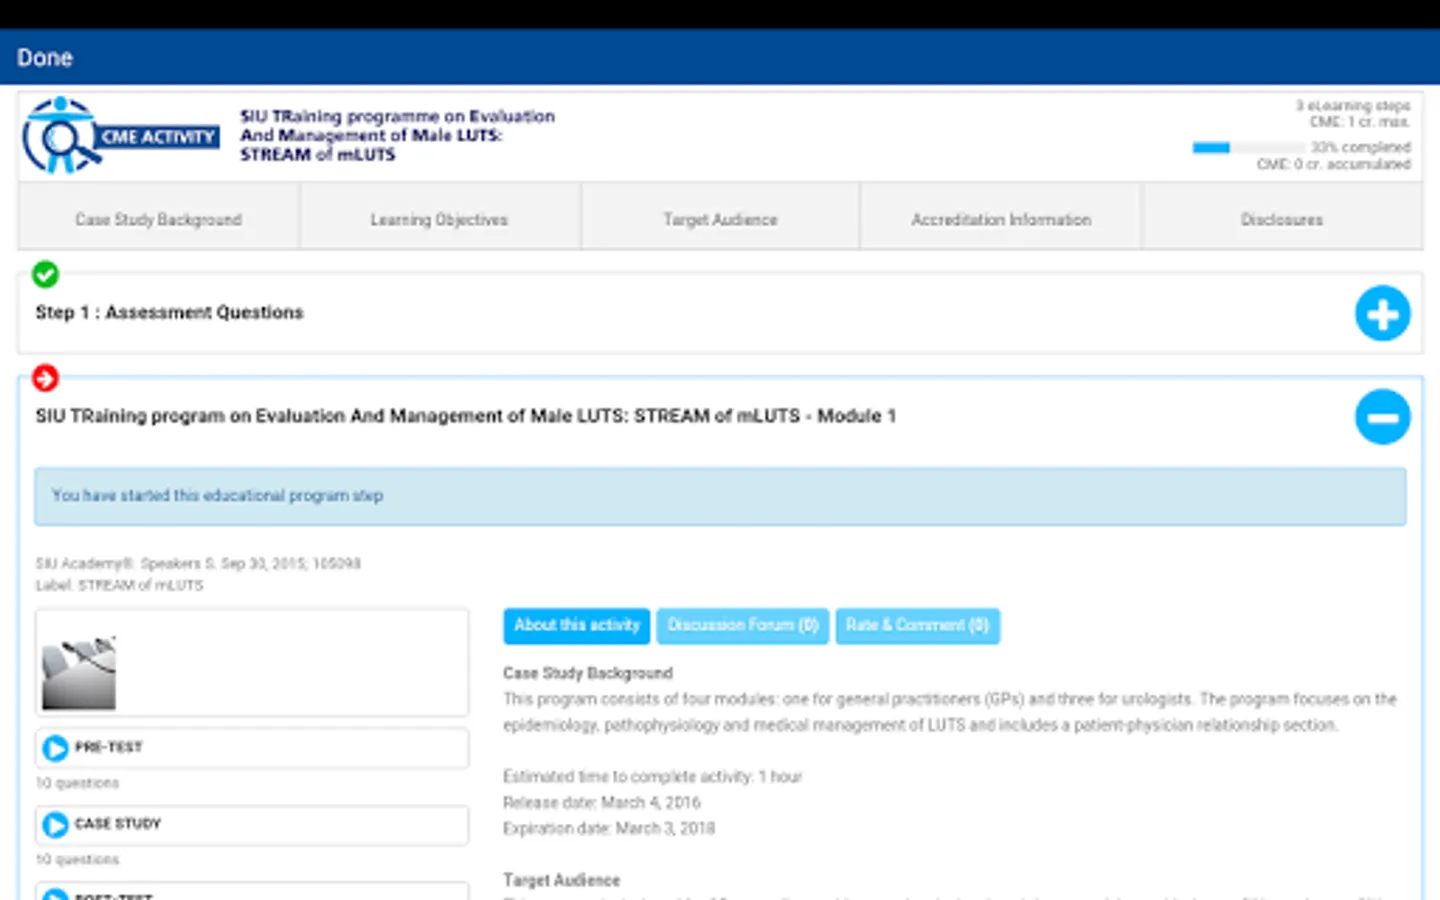Click Step 1 : Assessment Questions title
Viewport: 1440px width, 900px height.
point(169,312)
